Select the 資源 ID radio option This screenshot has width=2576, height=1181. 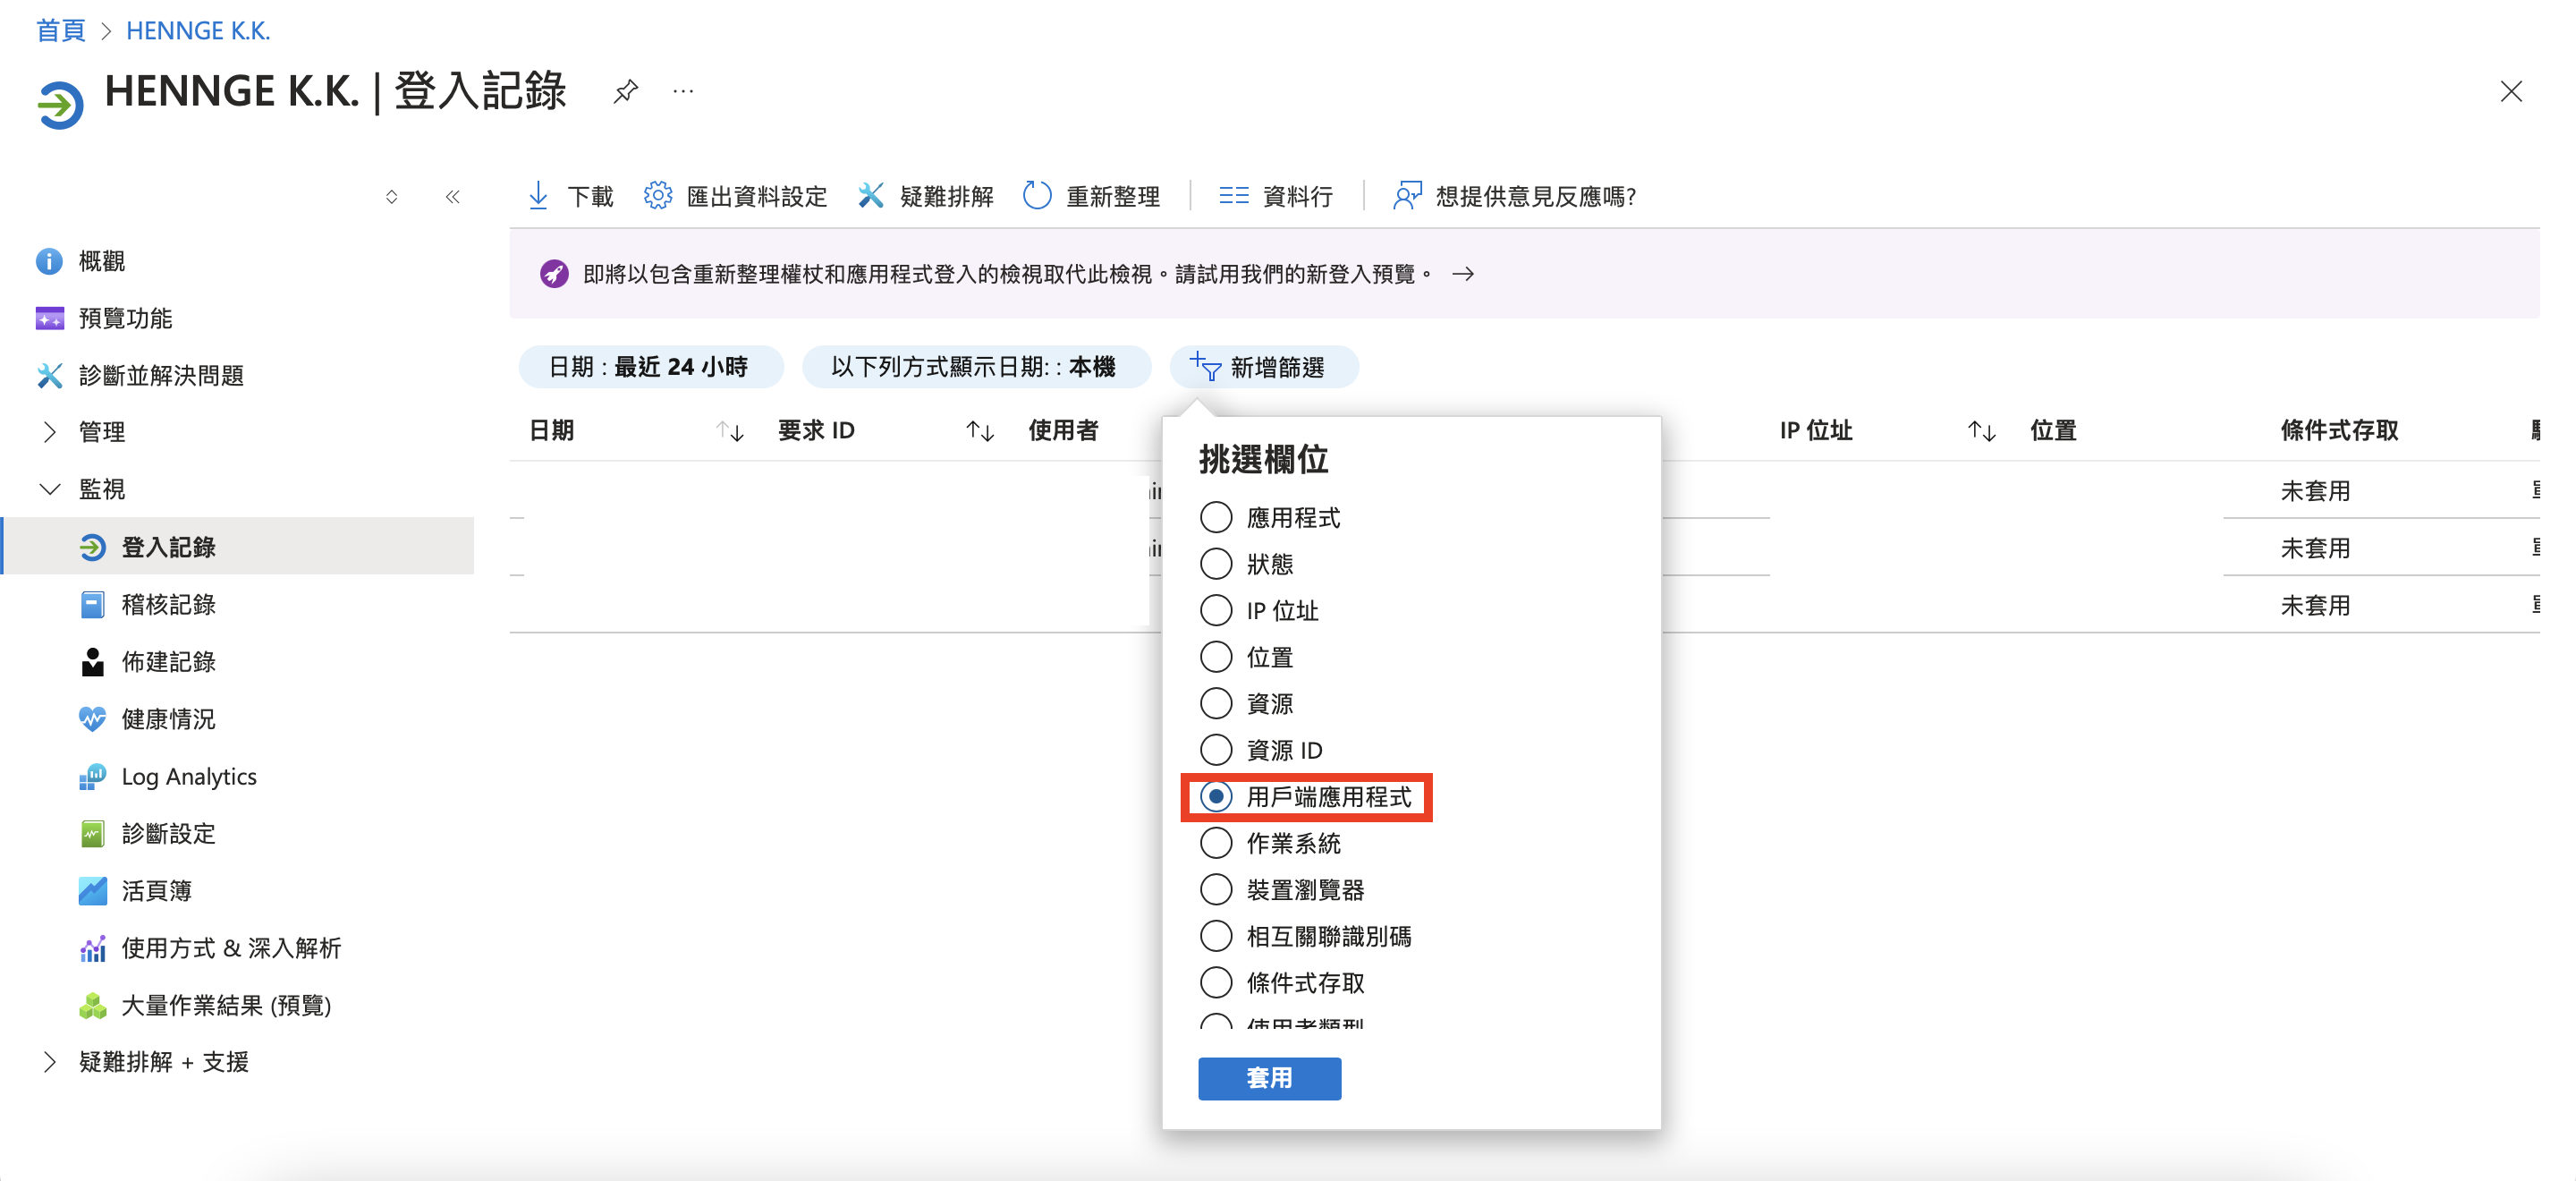coord(1215,750)
